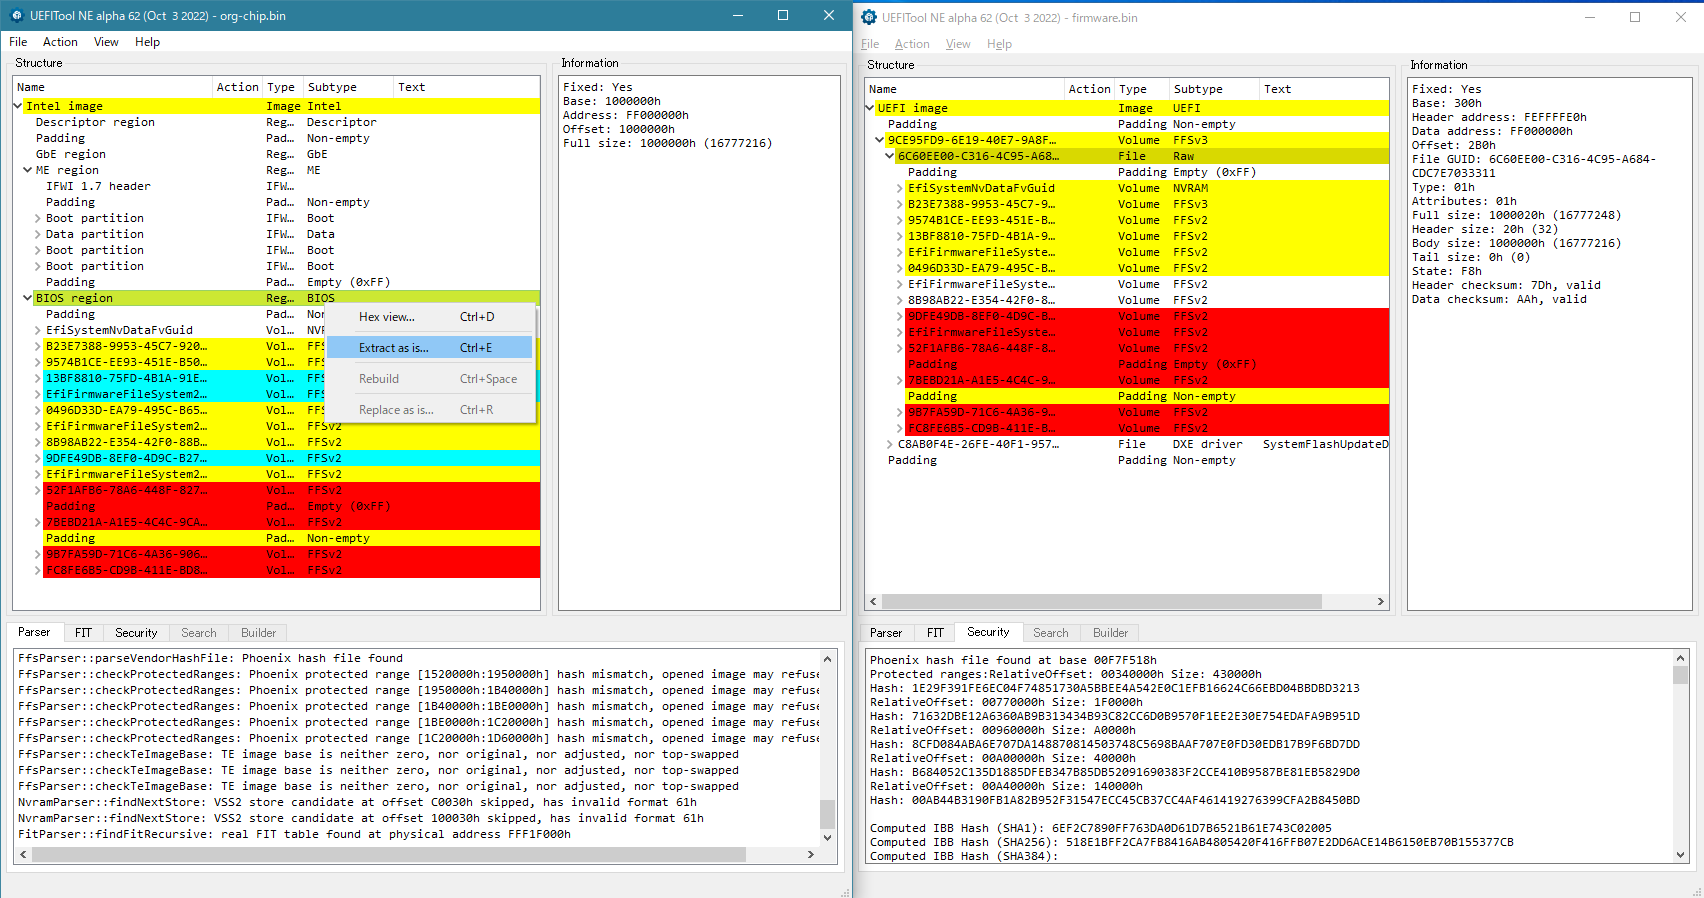Viewport: 1704px width, 898px height.
Task: Expand the Data partition node
Action: [38, 234]
